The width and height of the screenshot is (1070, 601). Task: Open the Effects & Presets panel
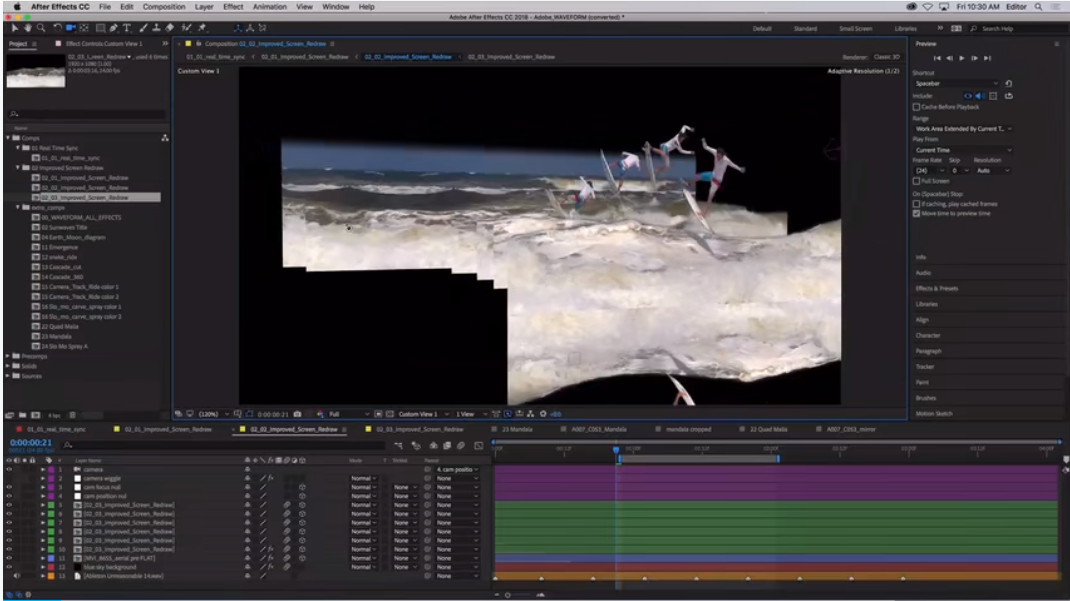pos(936,288)
